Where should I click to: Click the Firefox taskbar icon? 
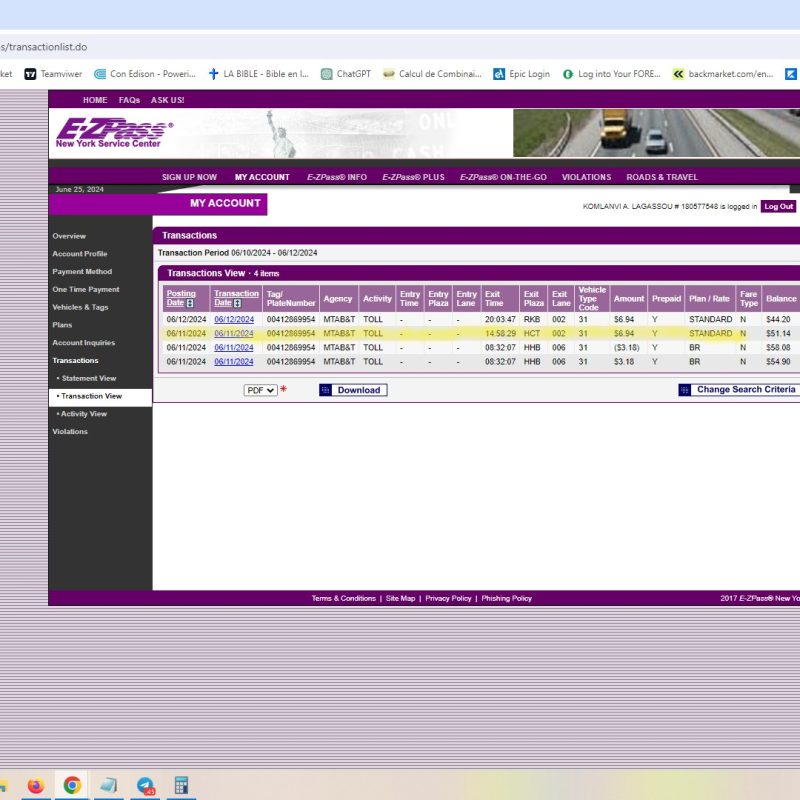coord(36,785)
